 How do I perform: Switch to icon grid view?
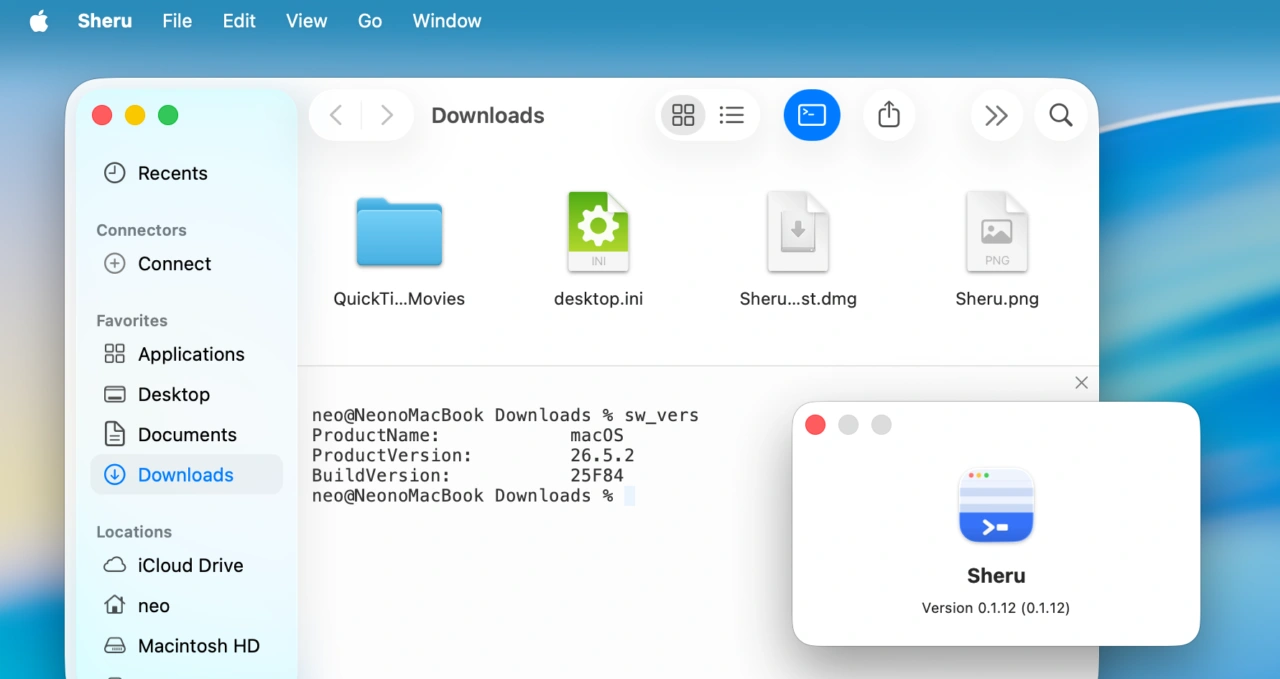click(x=683, y=115)
